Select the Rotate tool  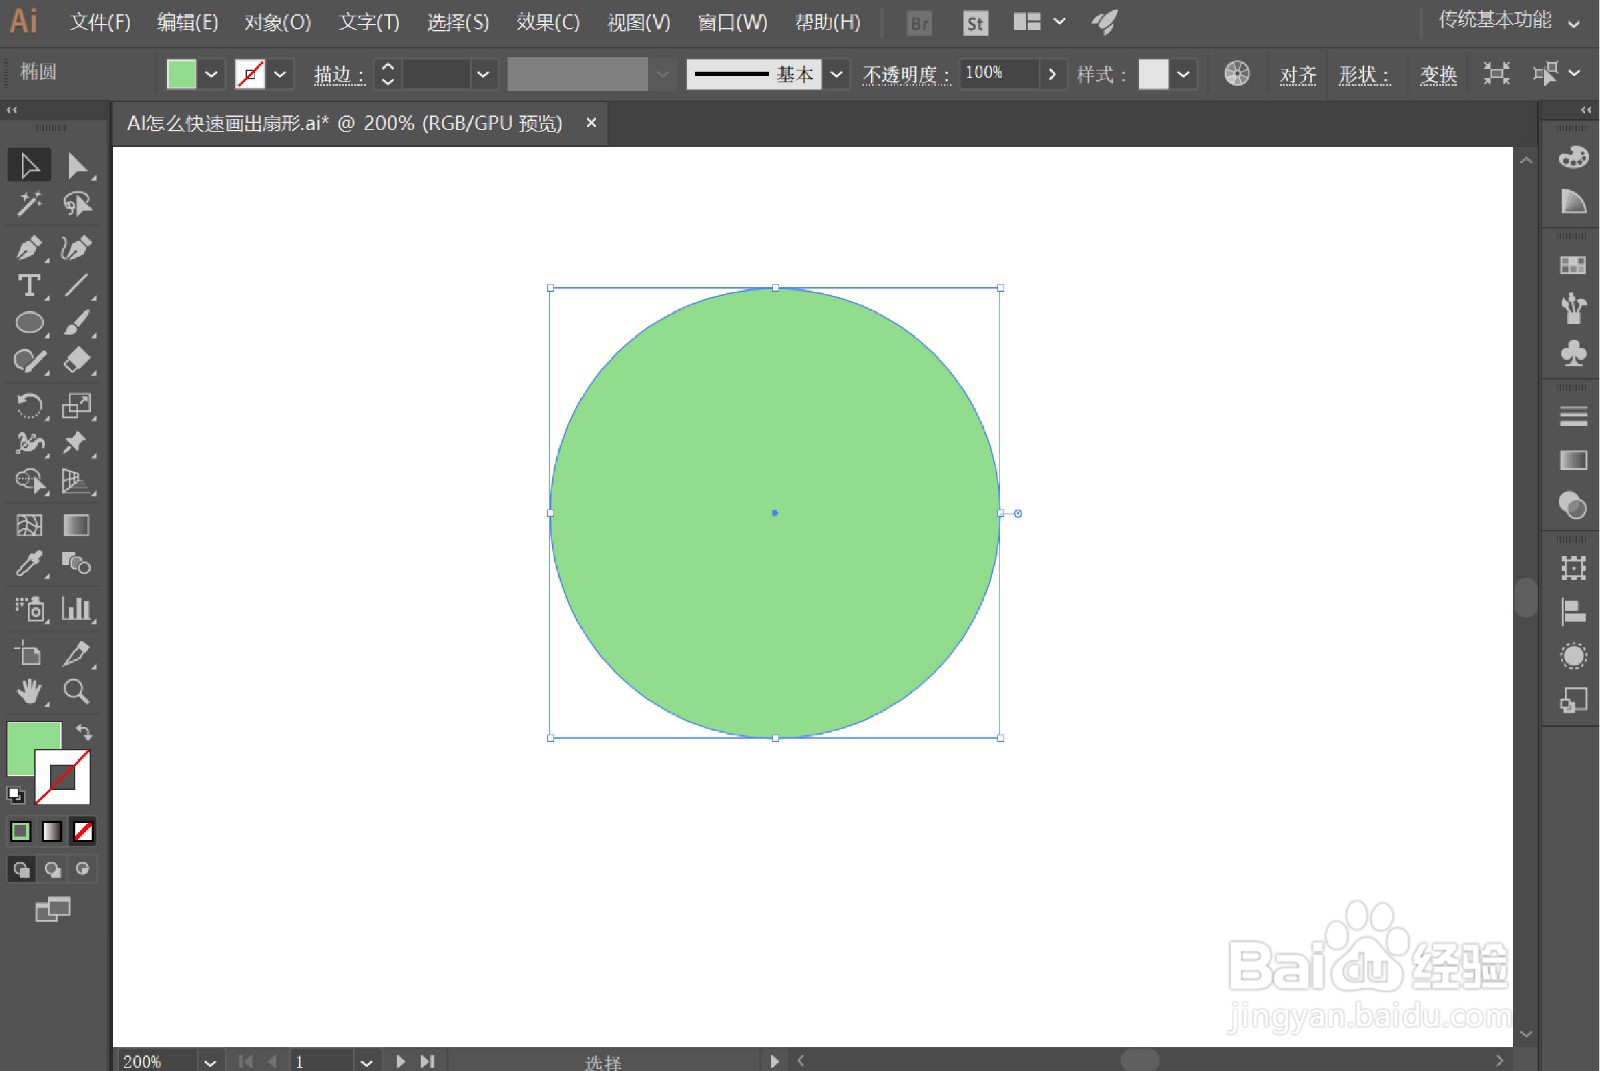[x=29, y=405]
